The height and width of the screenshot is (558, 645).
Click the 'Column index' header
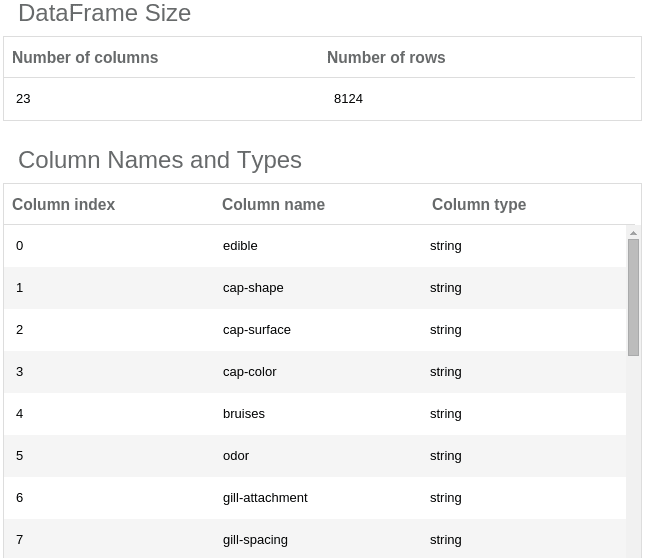point(63,204)
